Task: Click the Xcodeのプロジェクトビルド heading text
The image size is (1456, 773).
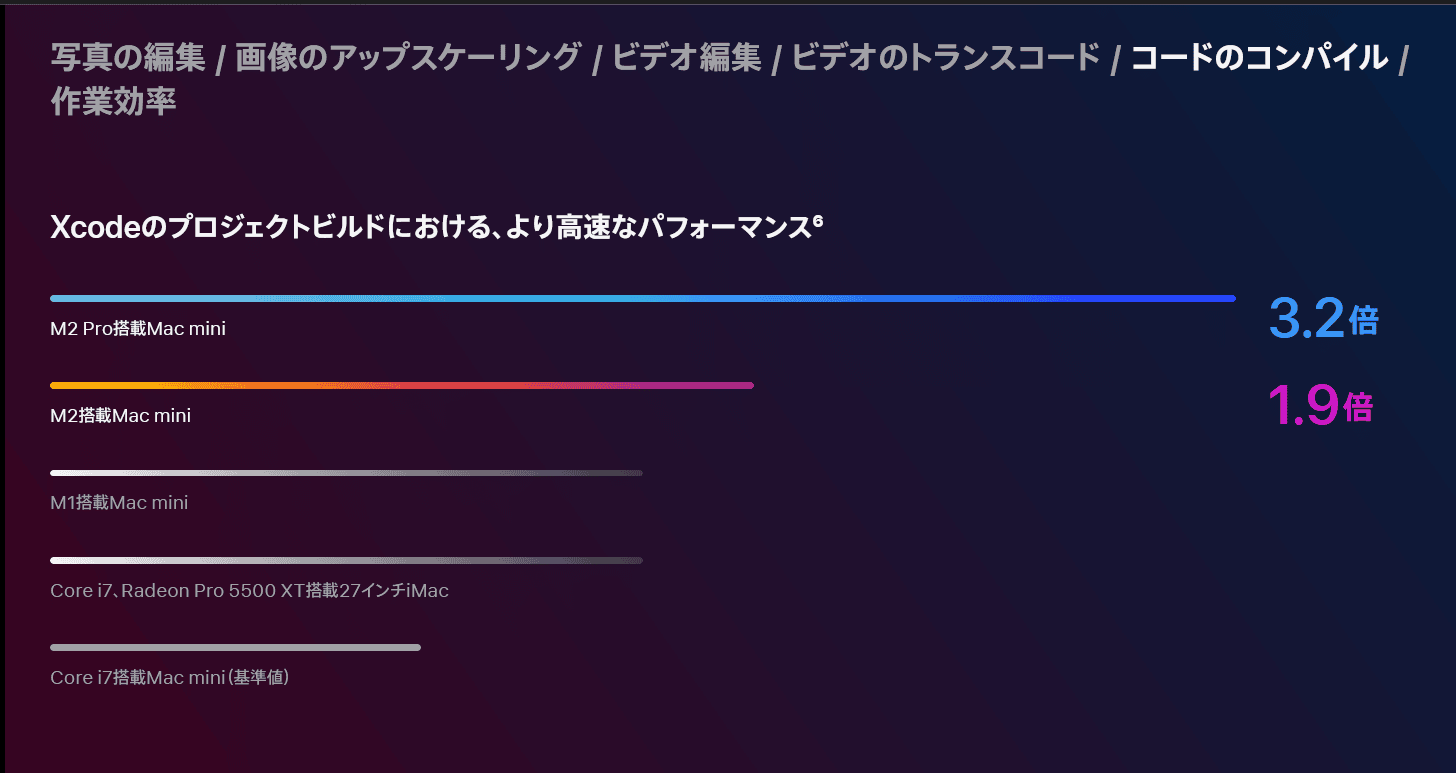Action: [430, 228]
